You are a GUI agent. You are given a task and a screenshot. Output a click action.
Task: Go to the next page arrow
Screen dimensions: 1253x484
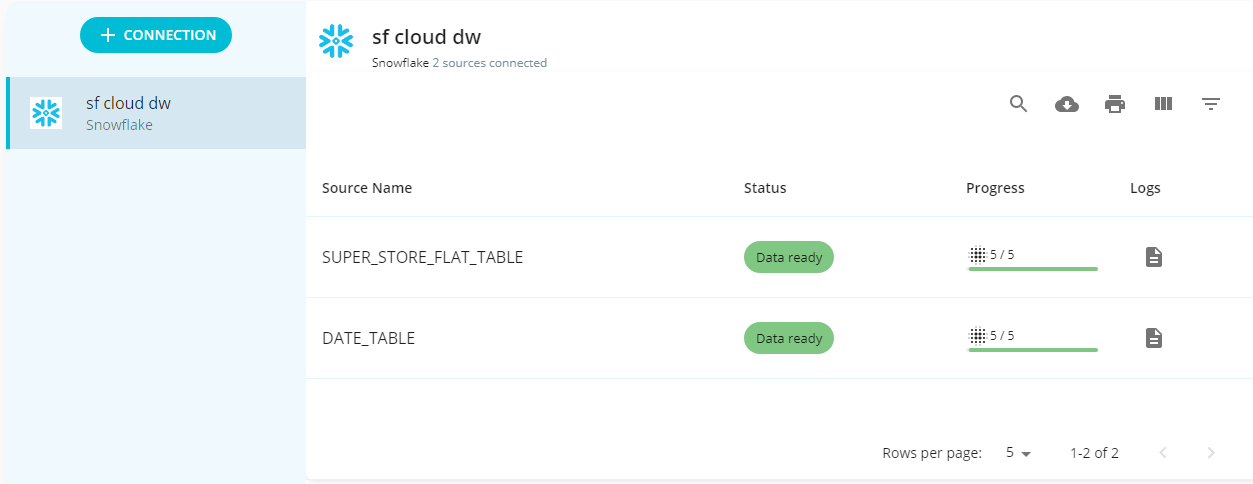1211,453
